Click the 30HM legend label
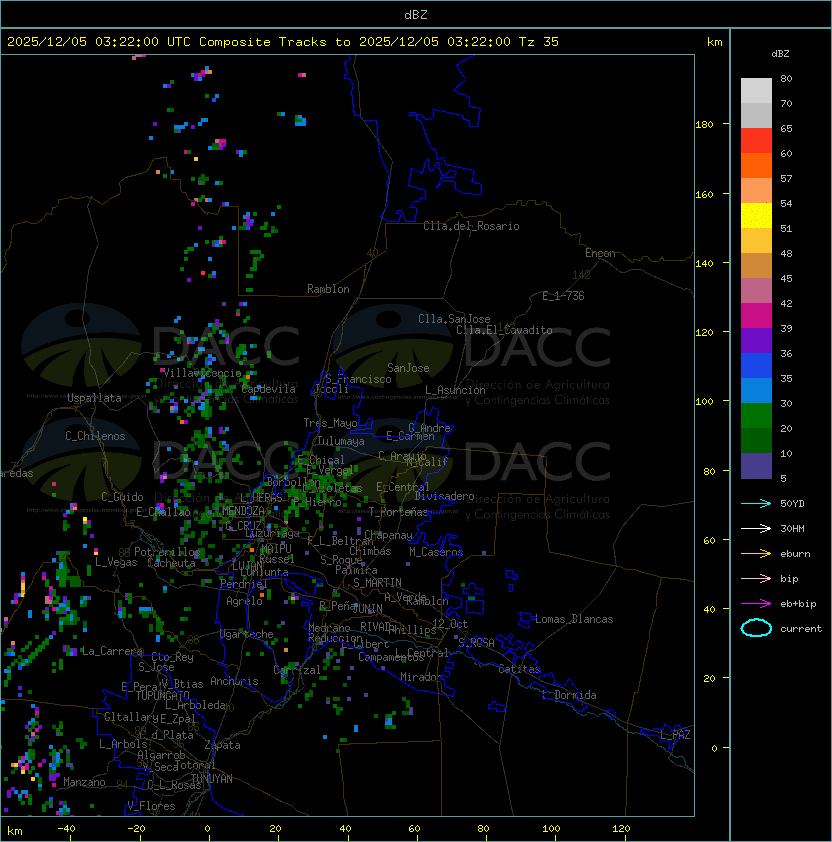Screen dimensions: 832x842 792,528
